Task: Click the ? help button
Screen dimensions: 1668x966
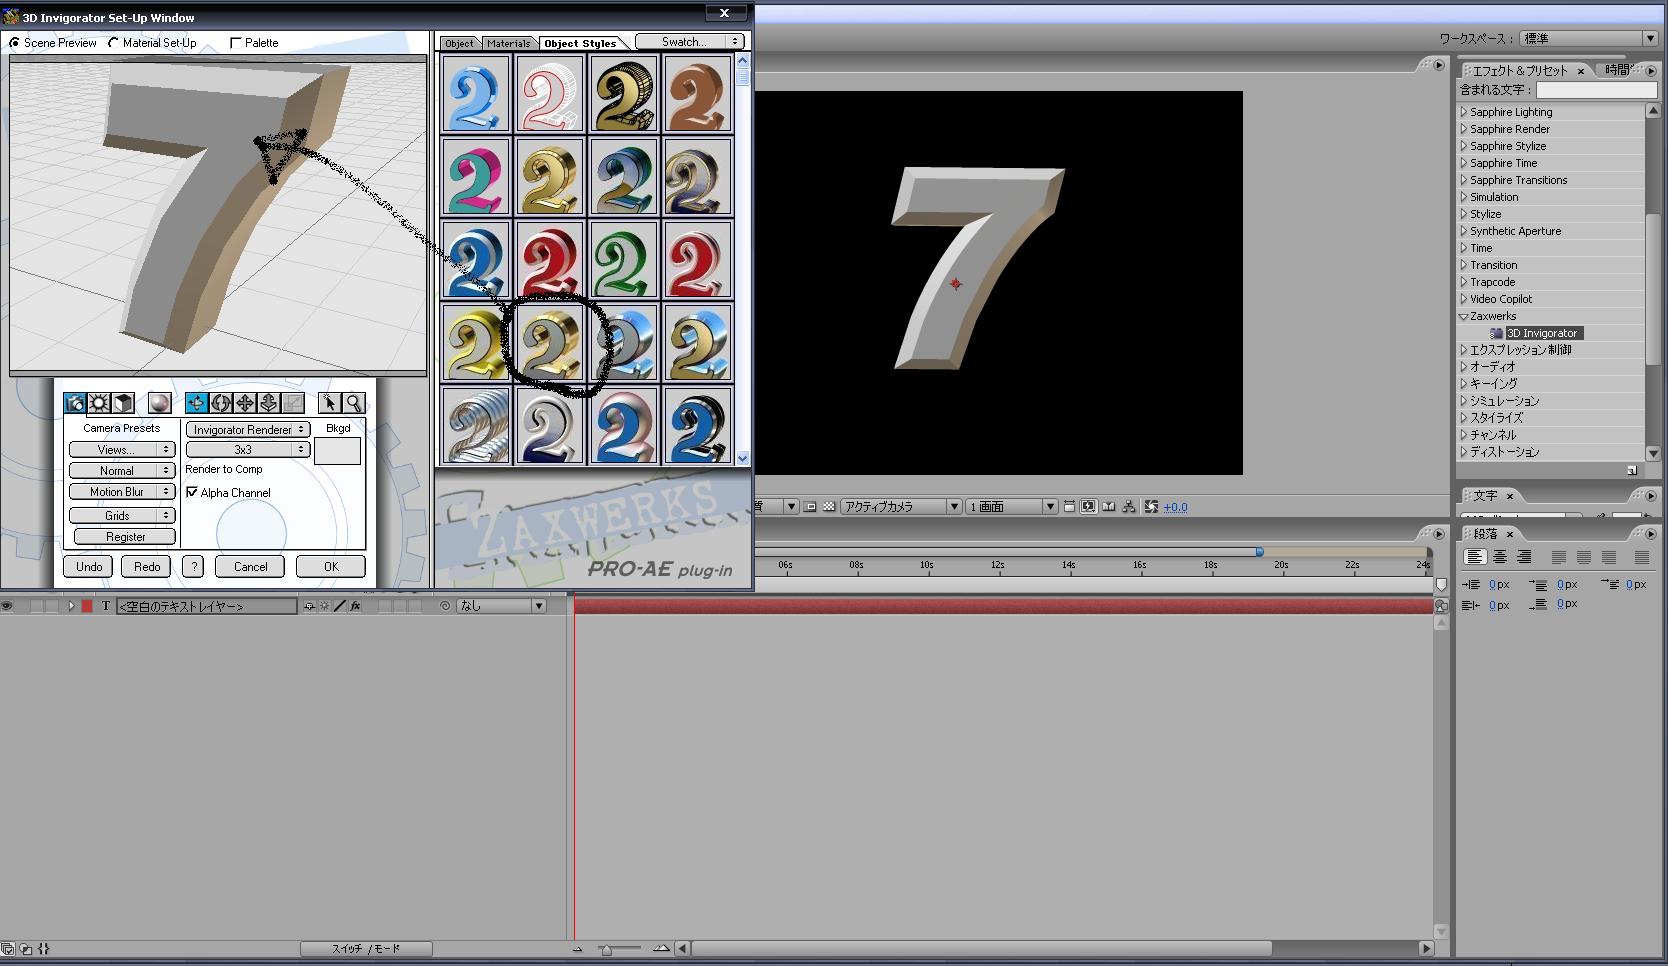Action: 194,566
